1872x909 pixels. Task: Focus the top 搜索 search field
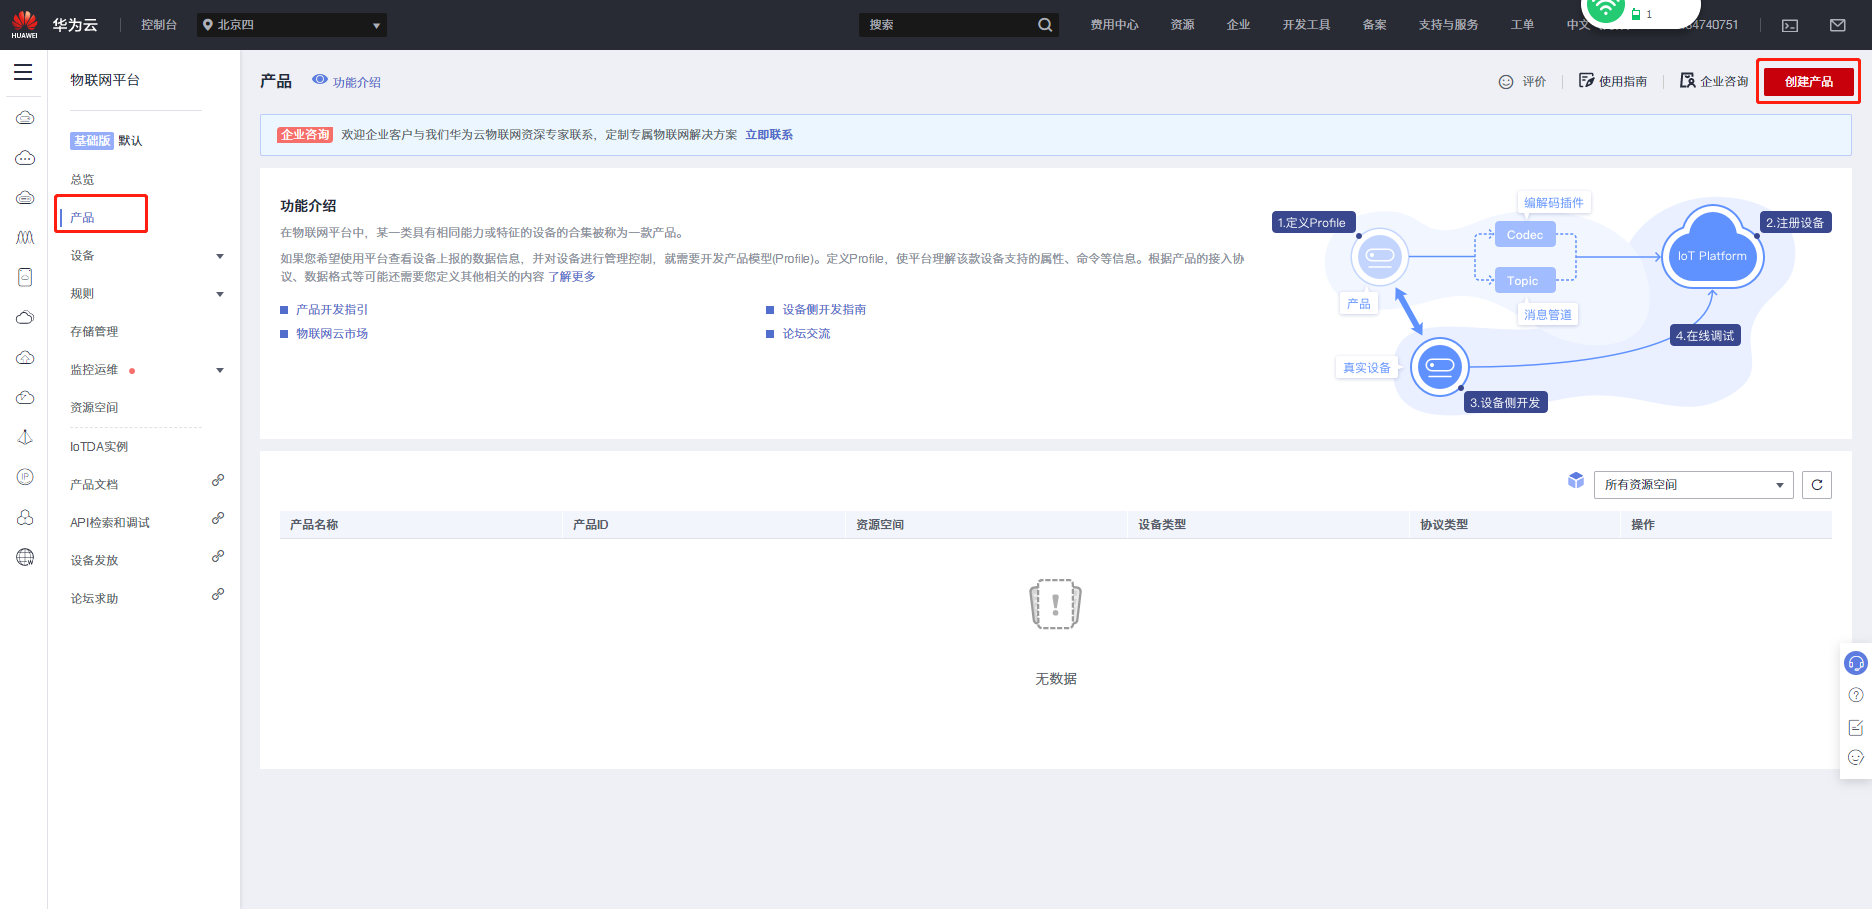point(946,25)
